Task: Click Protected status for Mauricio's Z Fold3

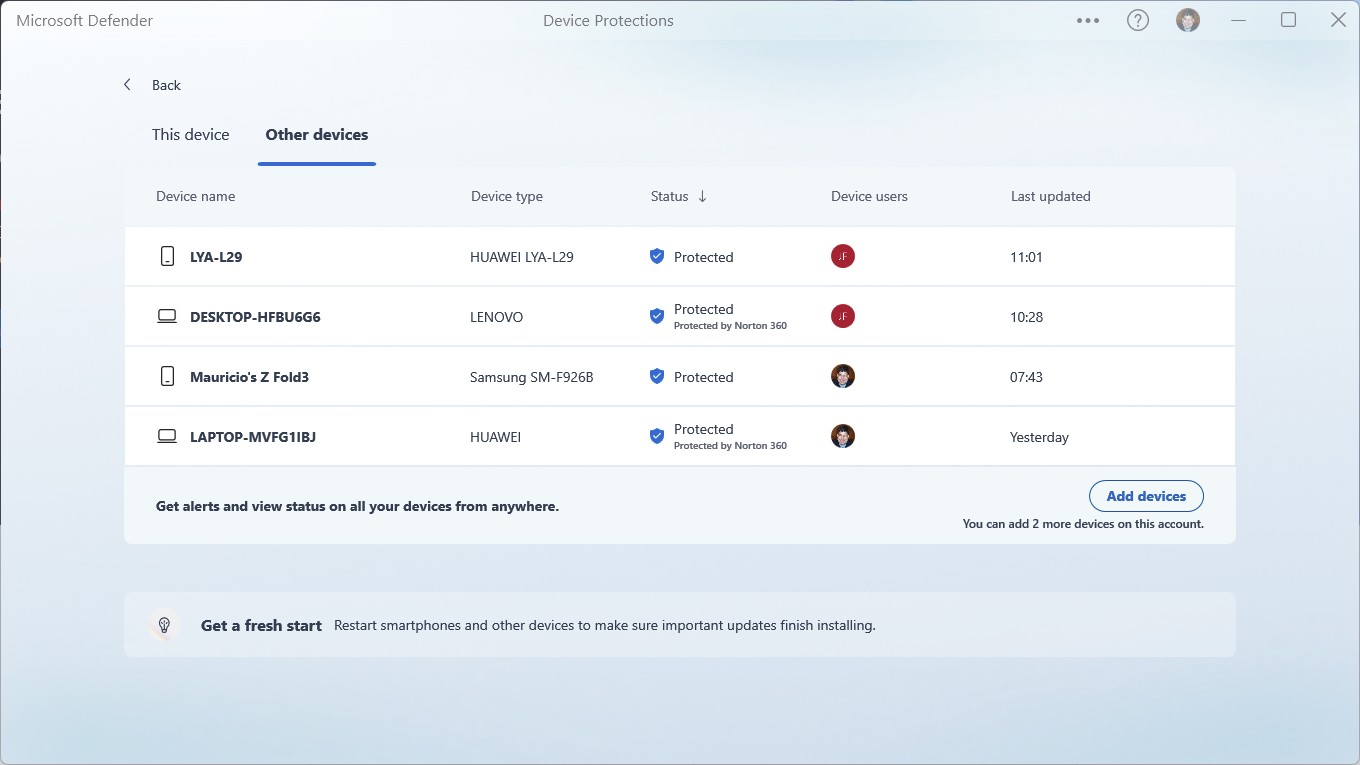Action: pos(703,377)
